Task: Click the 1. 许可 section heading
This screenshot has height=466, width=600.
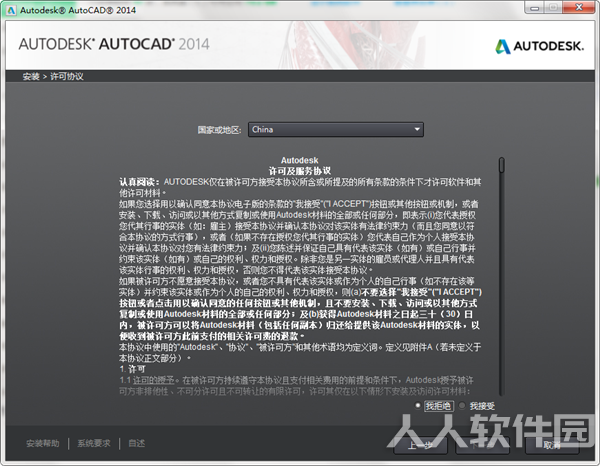Action: pyautogui.click(x=132, y=369)
